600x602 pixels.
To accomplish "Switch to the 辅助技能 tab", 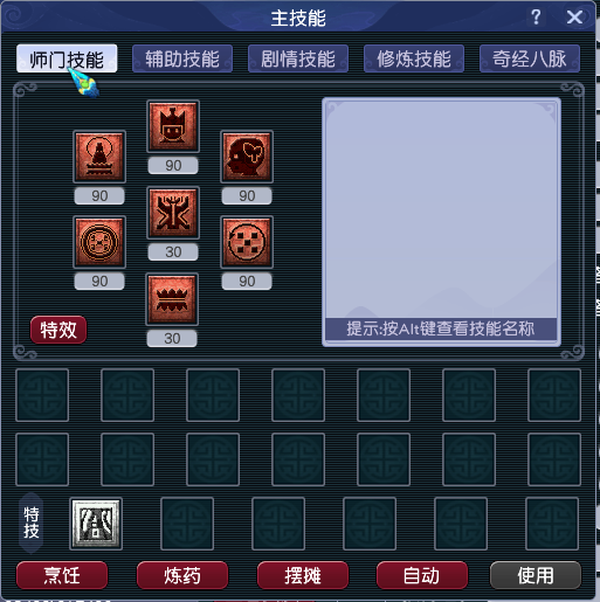I will (182, 59).
